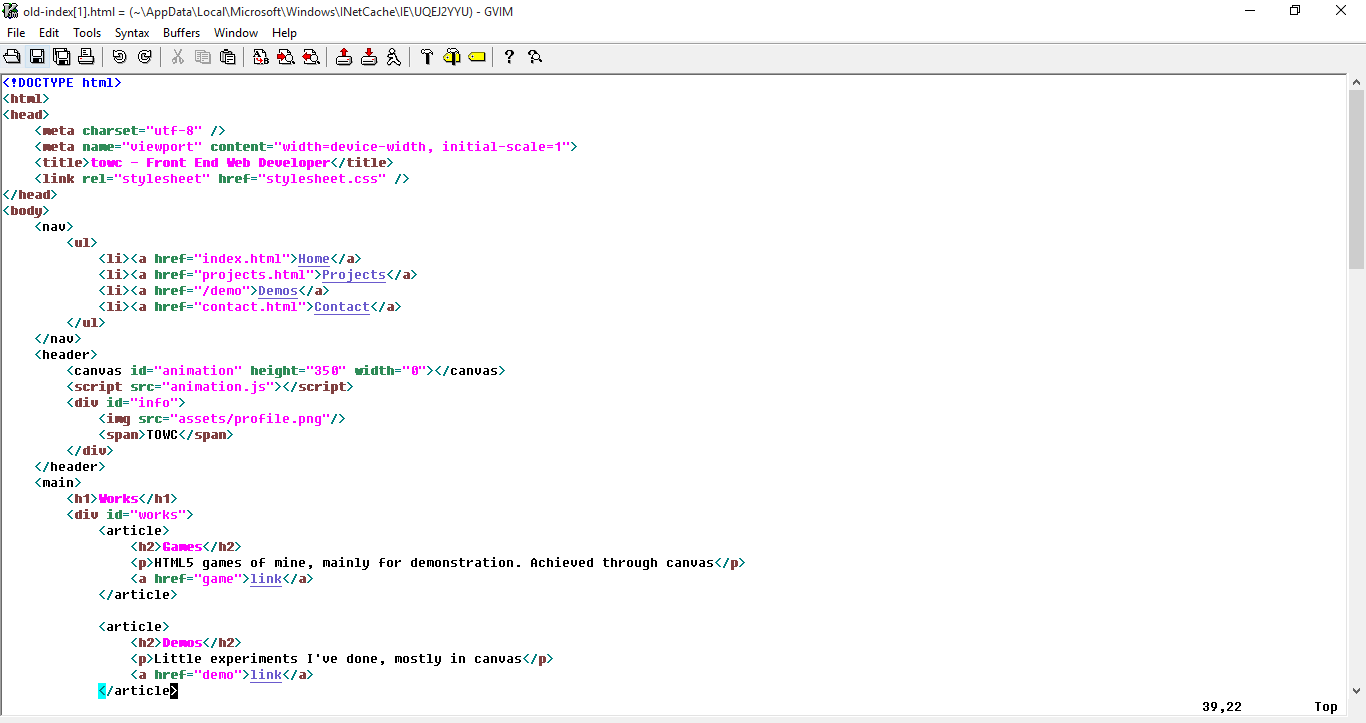This screenshot has width=1366, height=723.
Task: Print the buffer using the printer icon
Action: click(86, 57)
